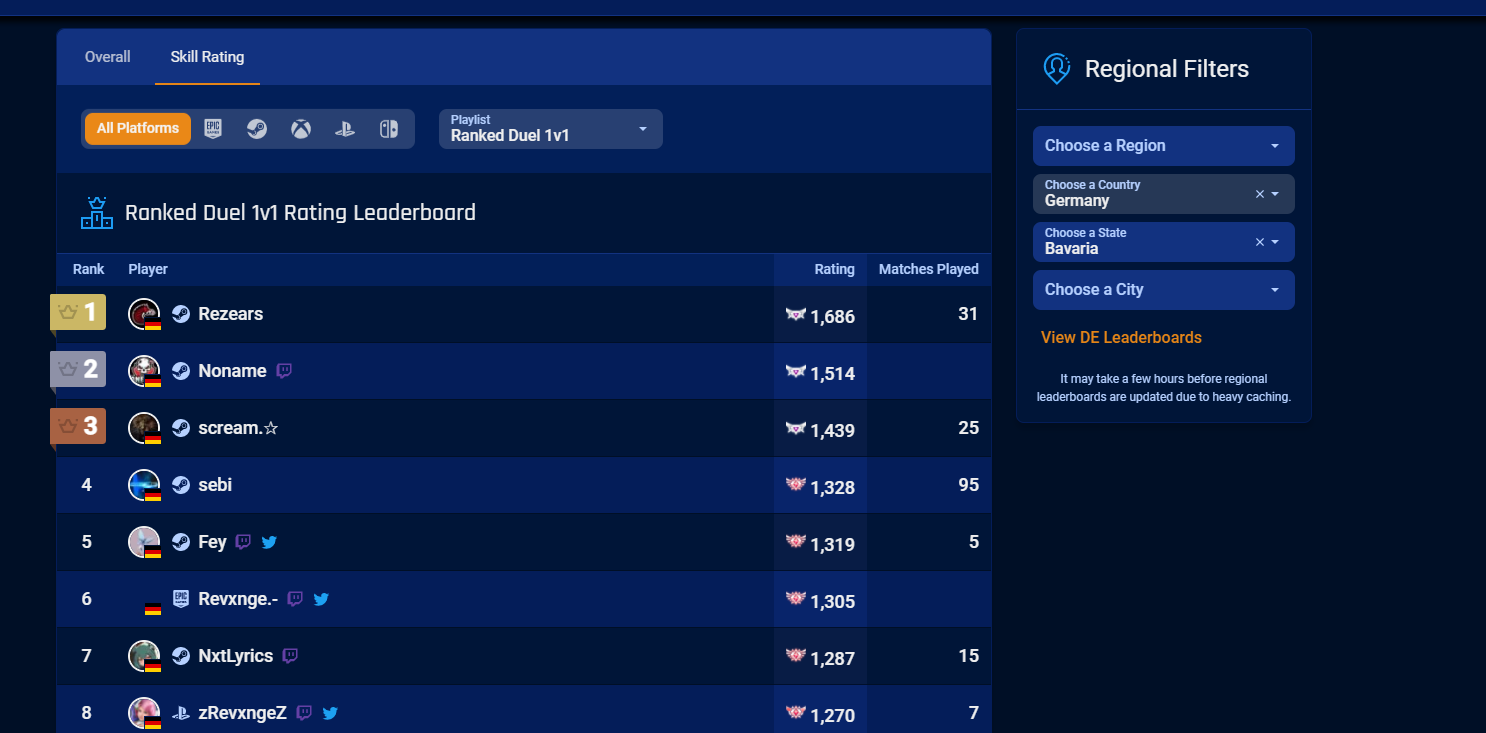Click the rating value 1,514

click(x=833, y=374)
